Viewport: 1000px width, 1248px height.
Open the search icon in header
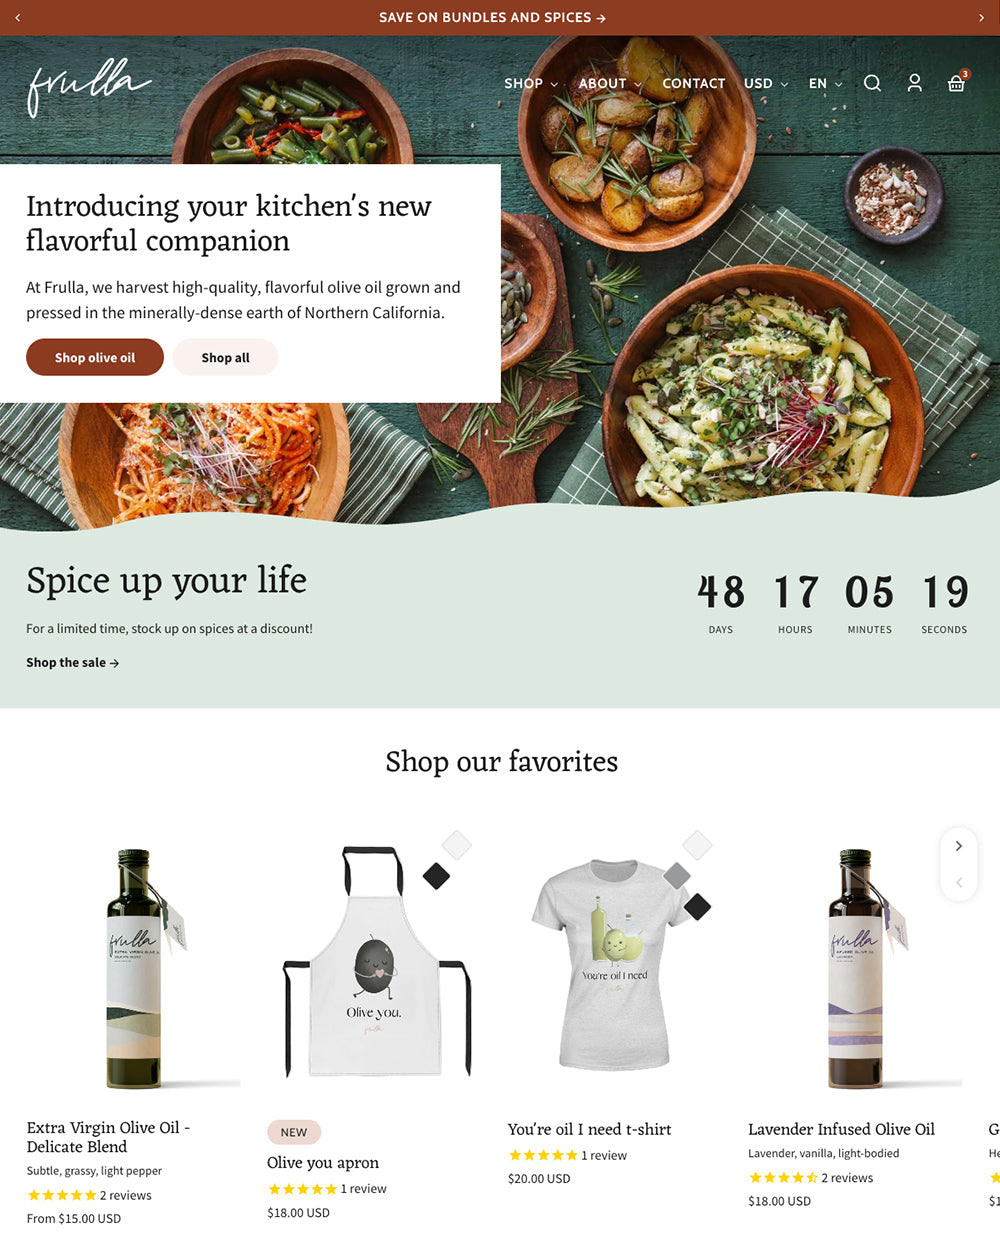click(872, 83)
